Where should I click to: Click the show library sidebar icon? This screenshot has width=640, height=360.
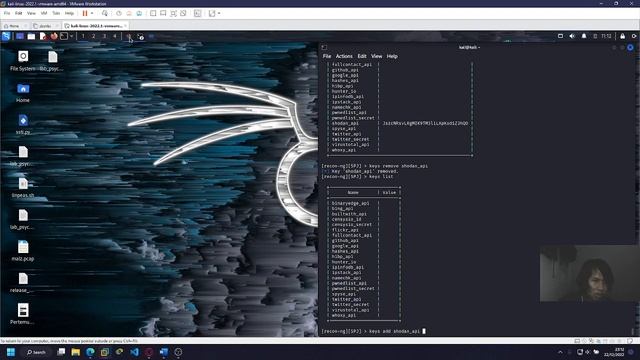tap(153, 13)
